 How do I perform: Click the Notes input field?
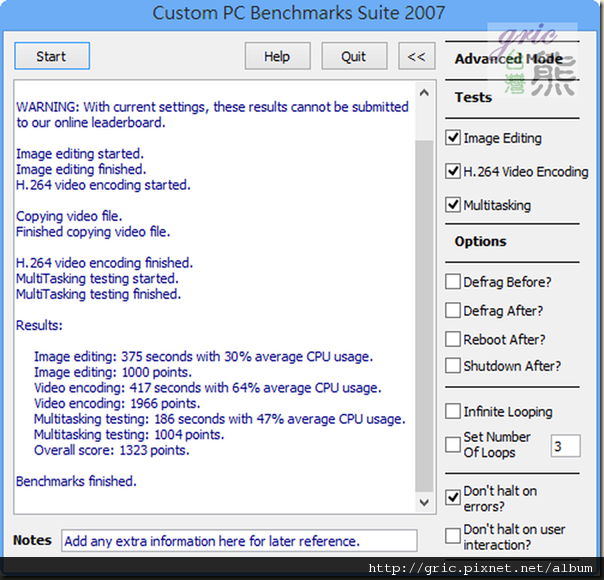[239, 541]
